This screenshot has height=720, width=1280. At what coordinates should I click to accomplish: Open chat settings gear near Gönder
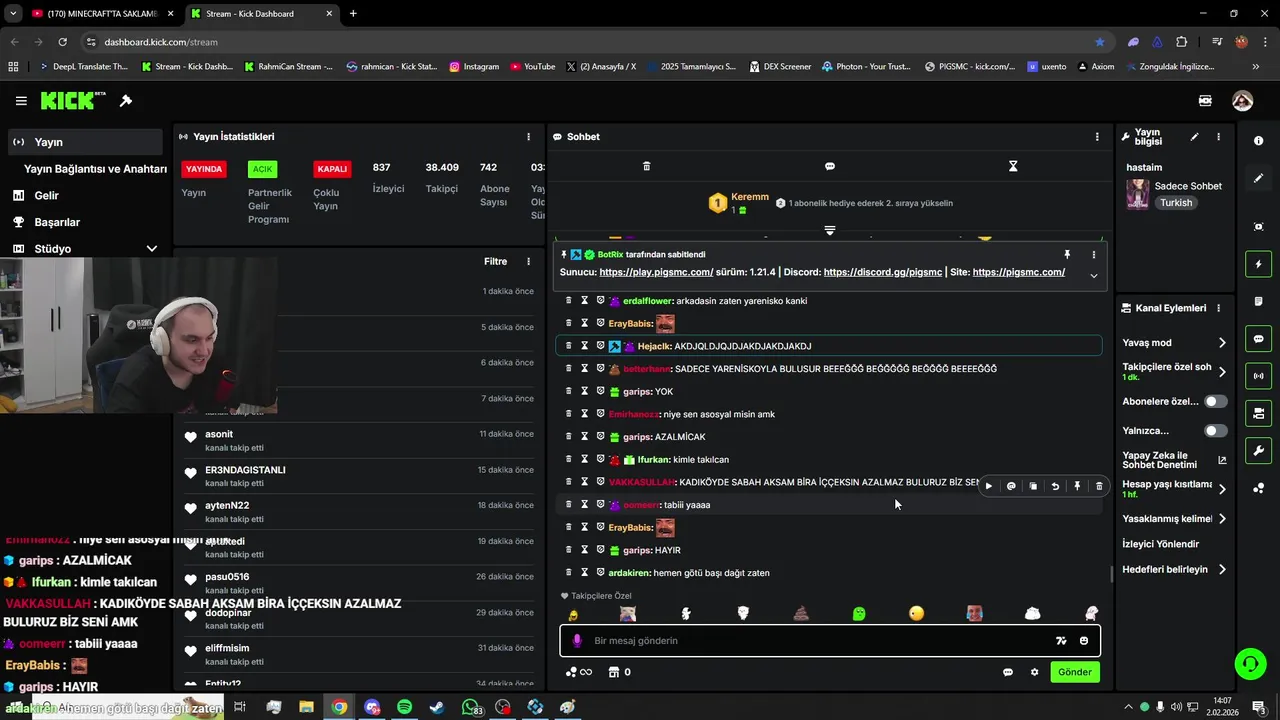(1034, 672)
